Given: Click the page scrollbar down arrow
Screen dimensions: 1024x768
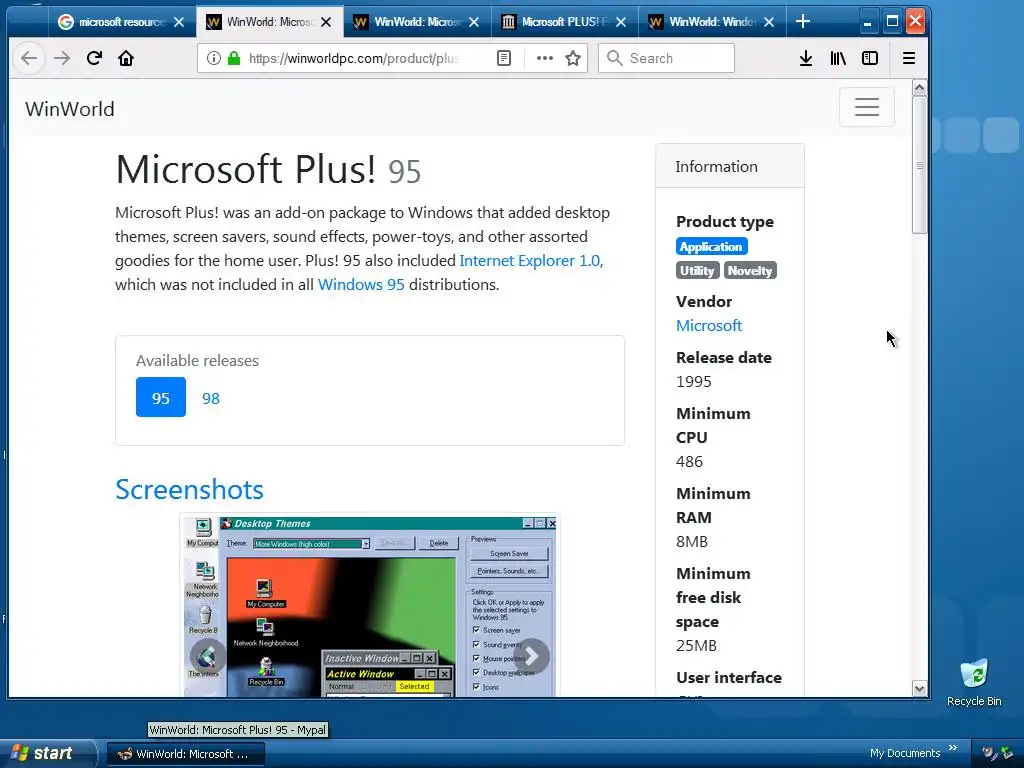Looking at the screenshot, I should point(920,688).
